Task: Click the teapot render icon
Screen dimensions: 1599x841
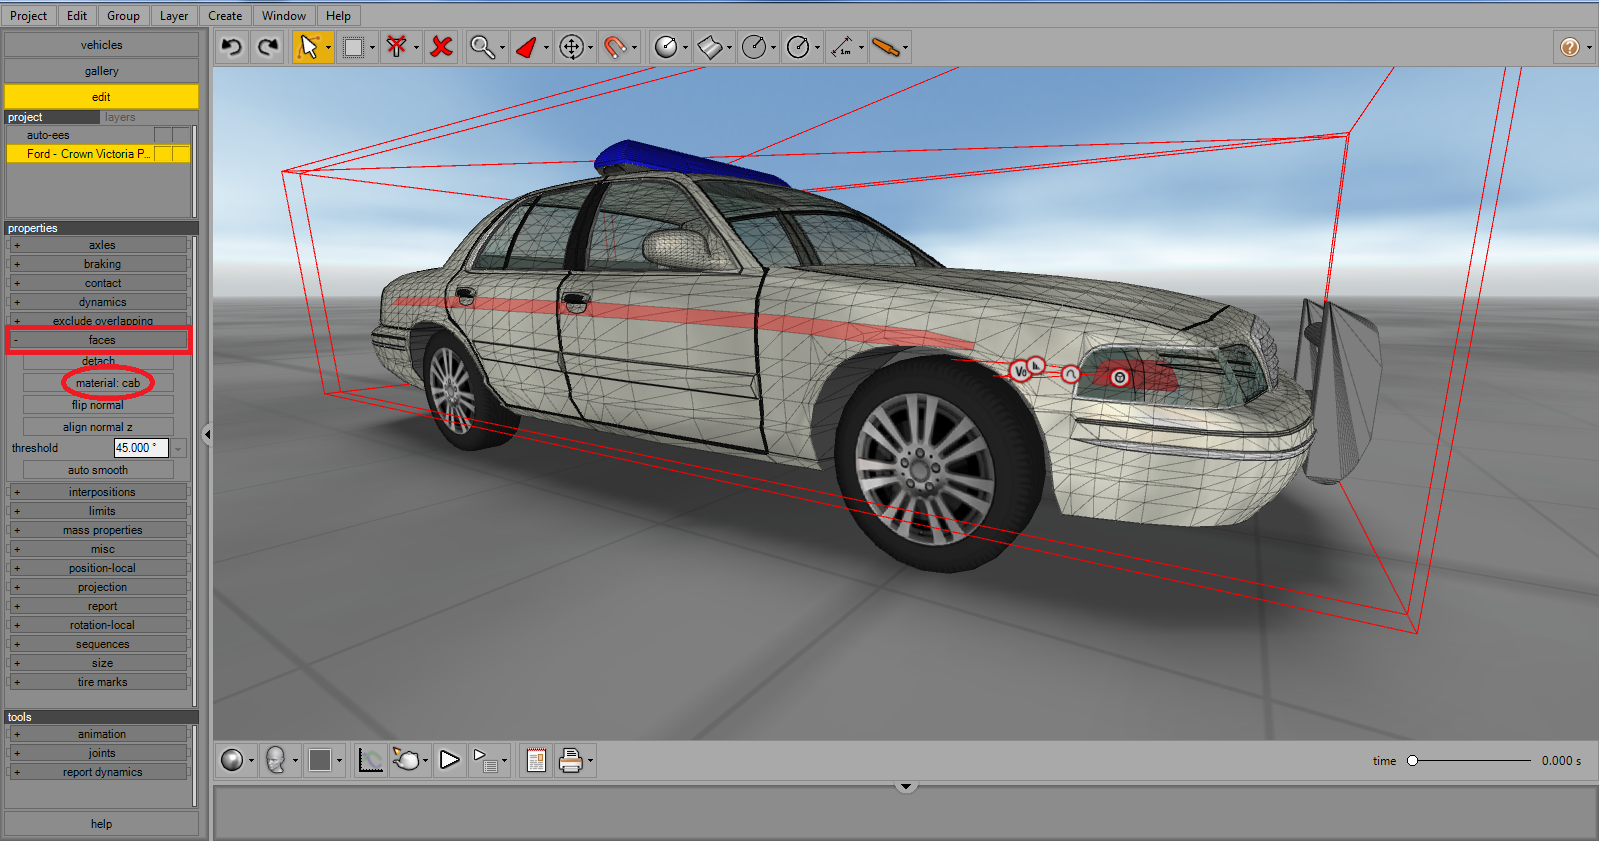Action: pos(406,761)
